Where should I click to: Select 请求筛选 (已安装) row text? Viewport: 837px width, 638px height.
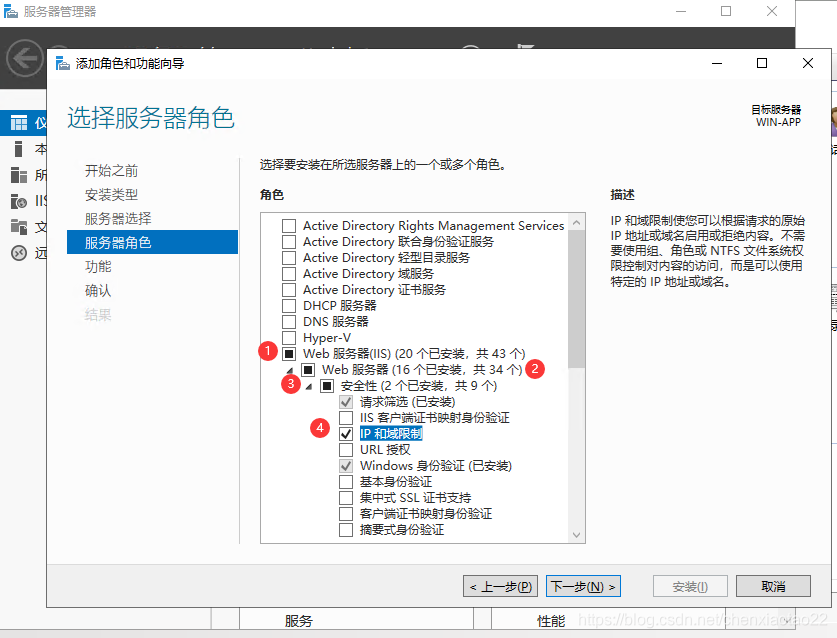tap(407, 401)
